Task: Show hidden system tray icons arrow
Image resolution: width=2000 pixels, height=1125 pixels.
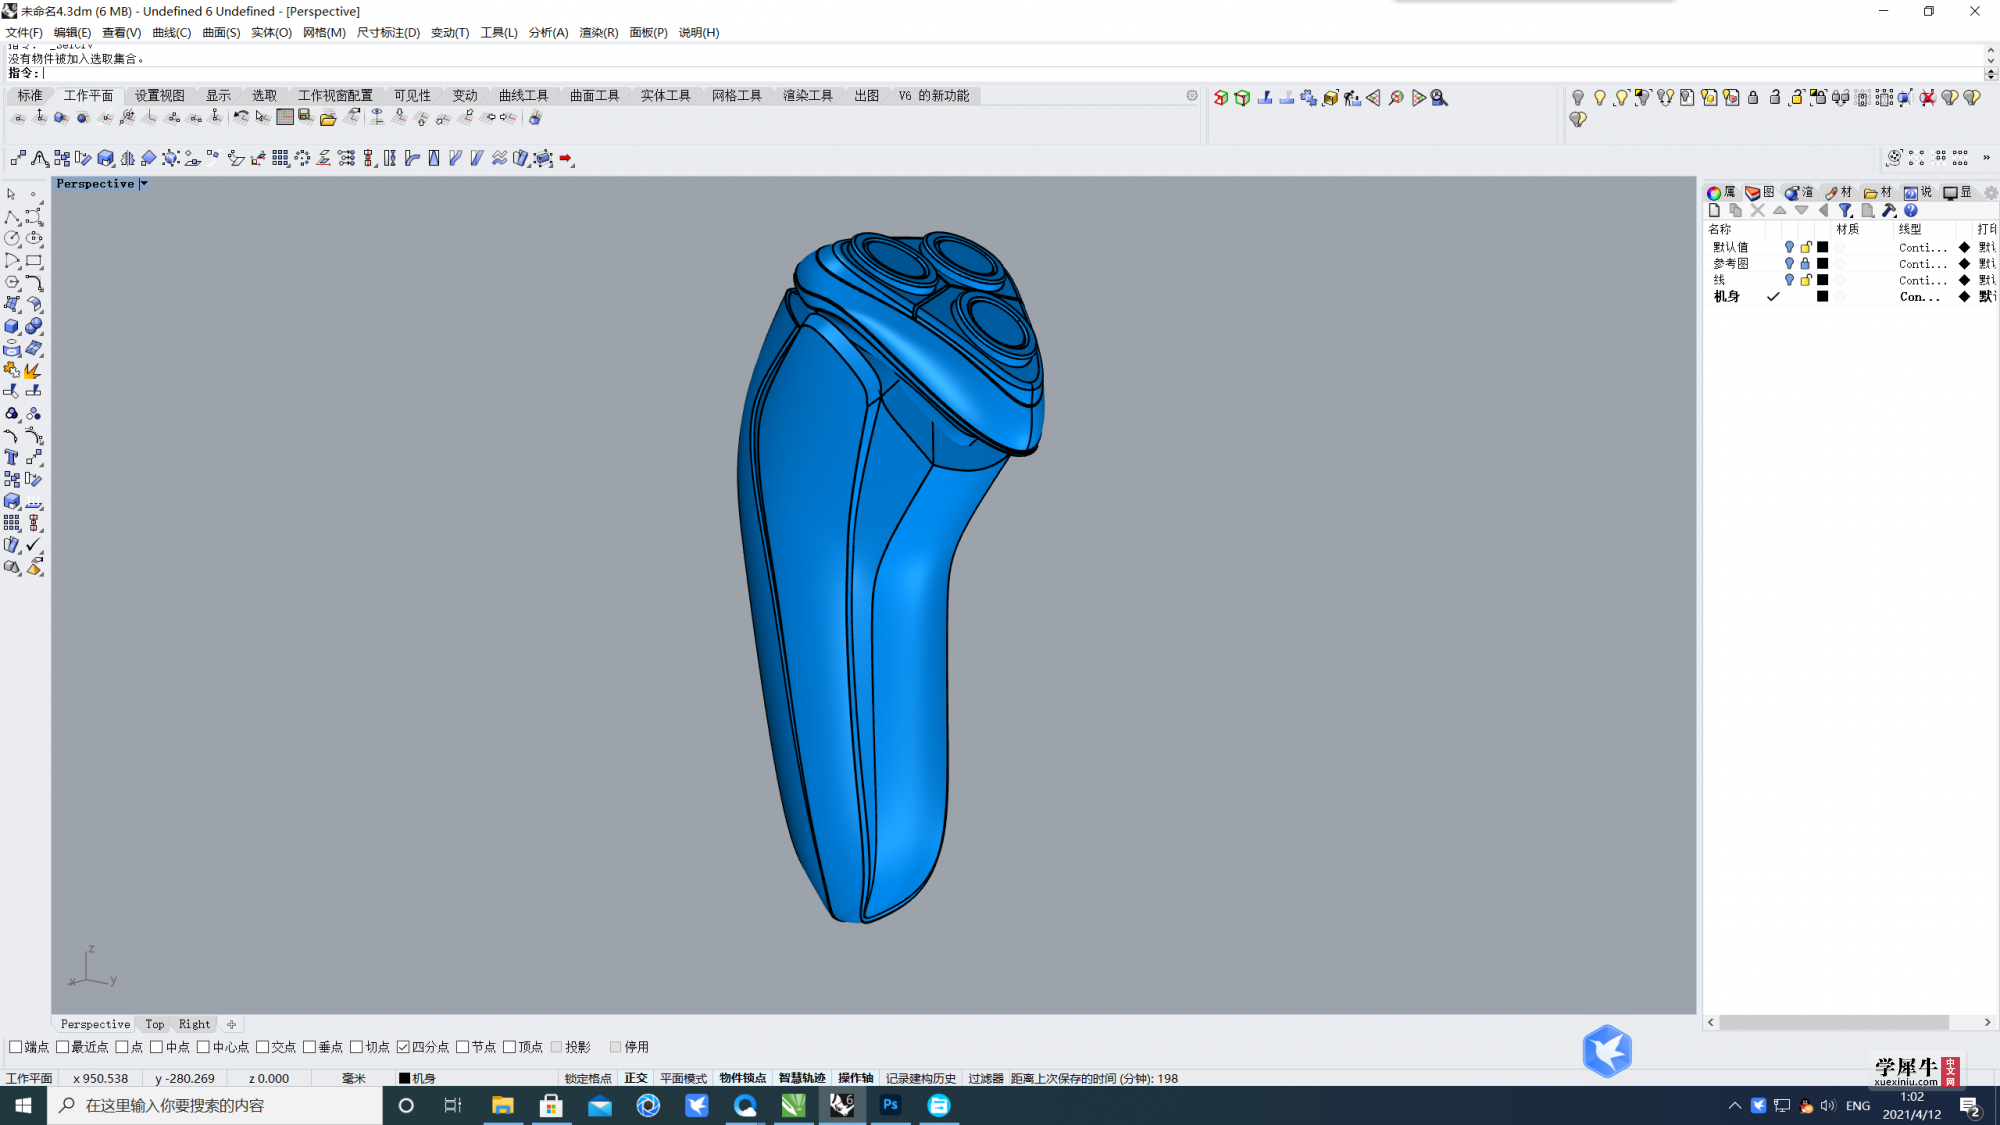Action: [x=1734, y=1105]
